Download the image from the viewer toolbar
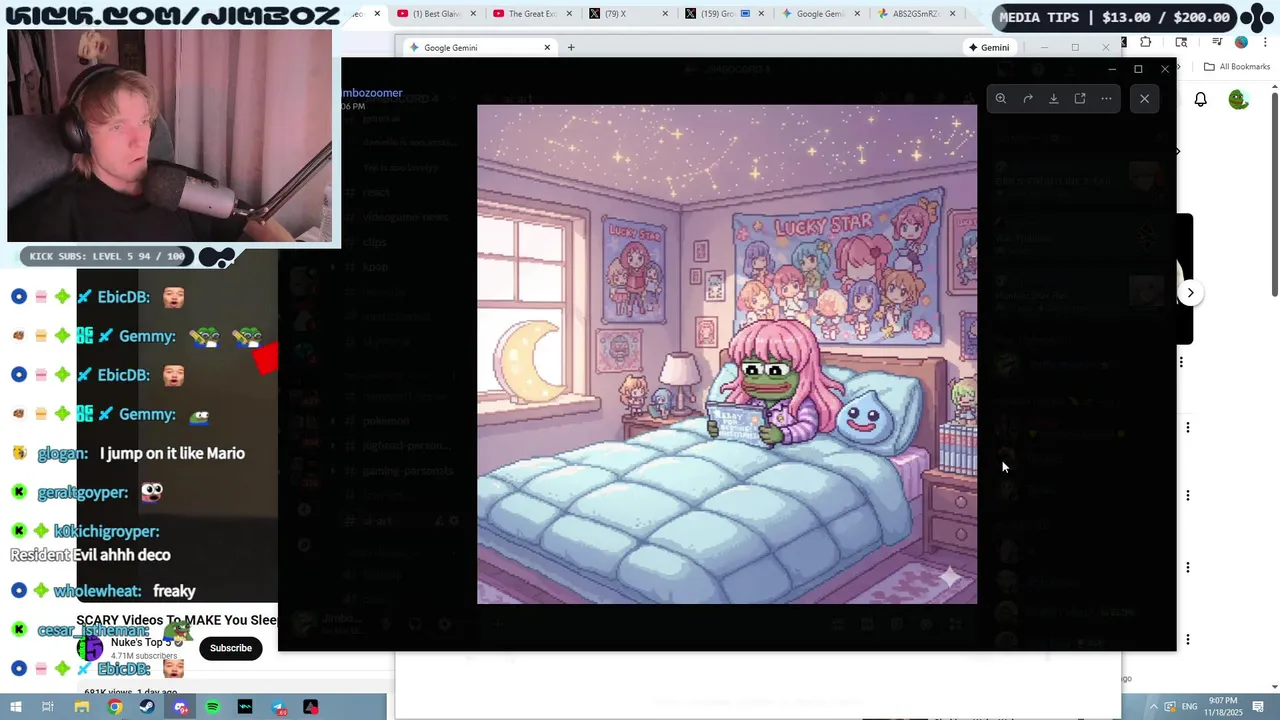 (1054, 98)
